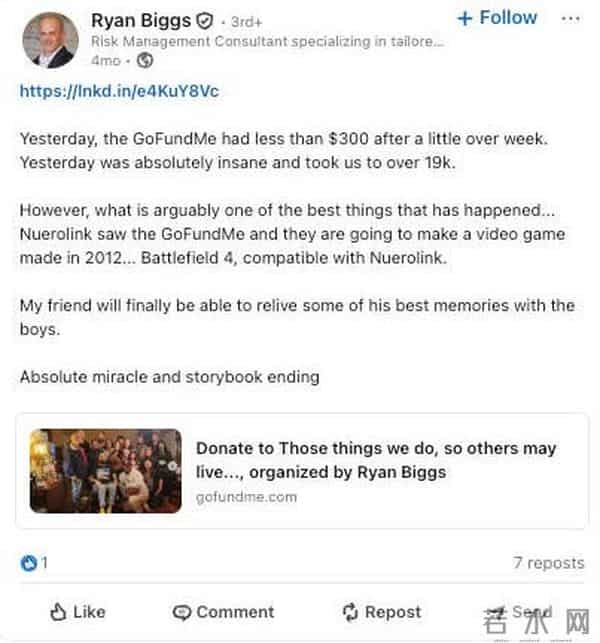Open the GoFundMe preview thumbnail image

click(x=105, y=470)
